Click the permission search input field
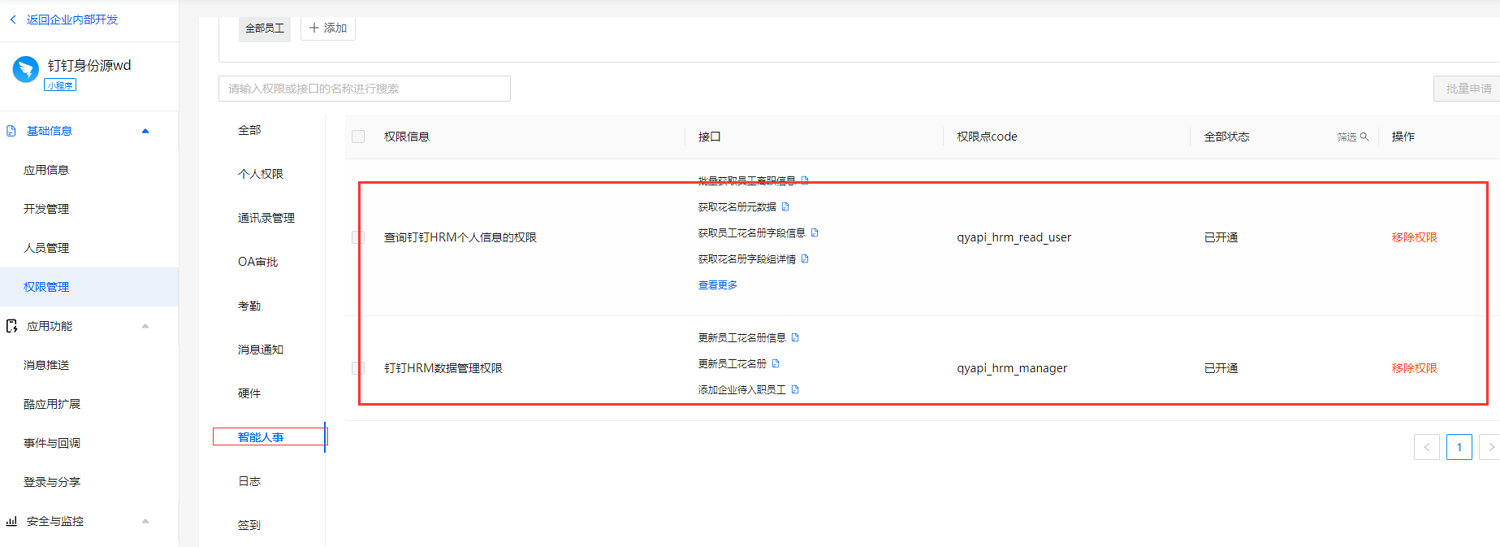Viewport: 1500px width, 547px height. click(x=364, y=88)
